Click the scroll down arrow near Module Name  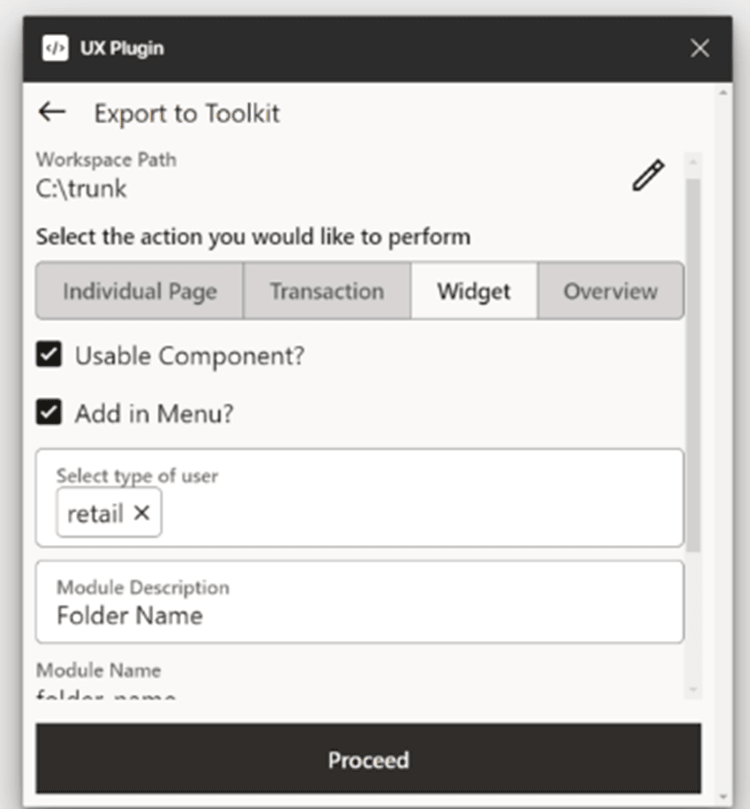click(693, 689)
